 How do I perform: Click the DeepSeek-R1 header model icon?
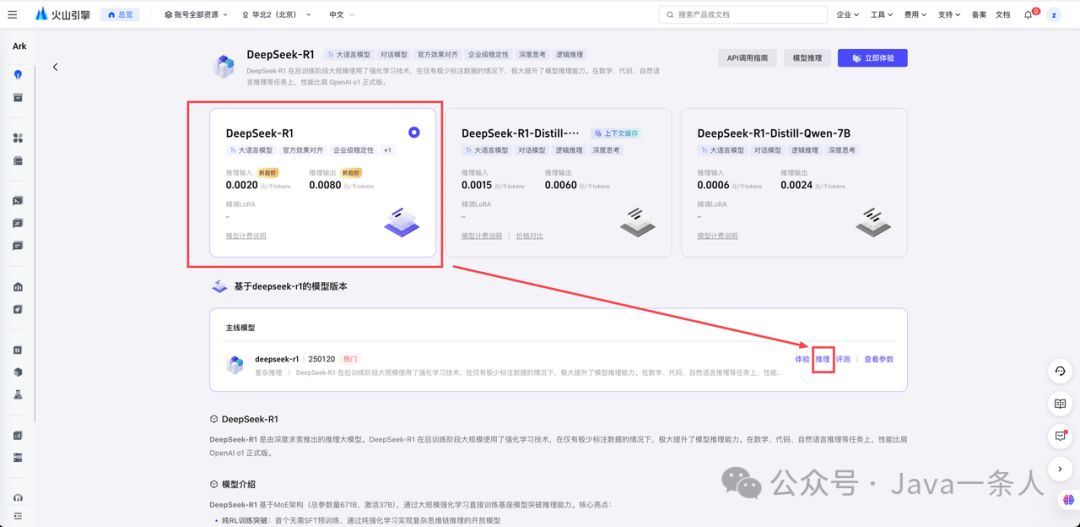pyautogui.click(x=225, y=66)
